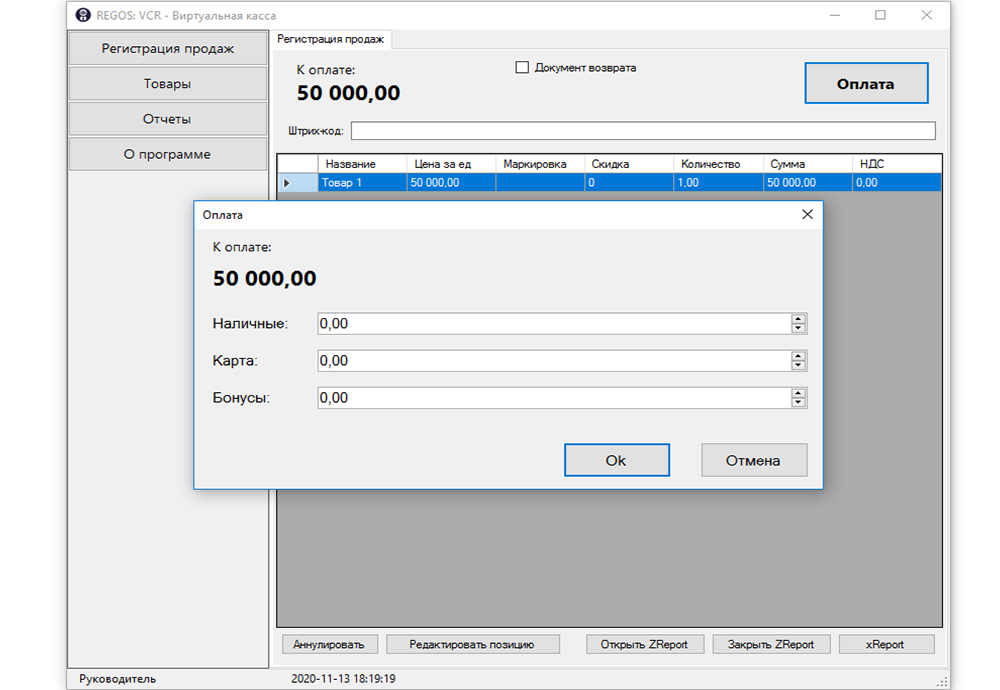Decrease the Бонусы amount using down arrow
This screenshot has width=1000, height=690.
click(798, 403)
